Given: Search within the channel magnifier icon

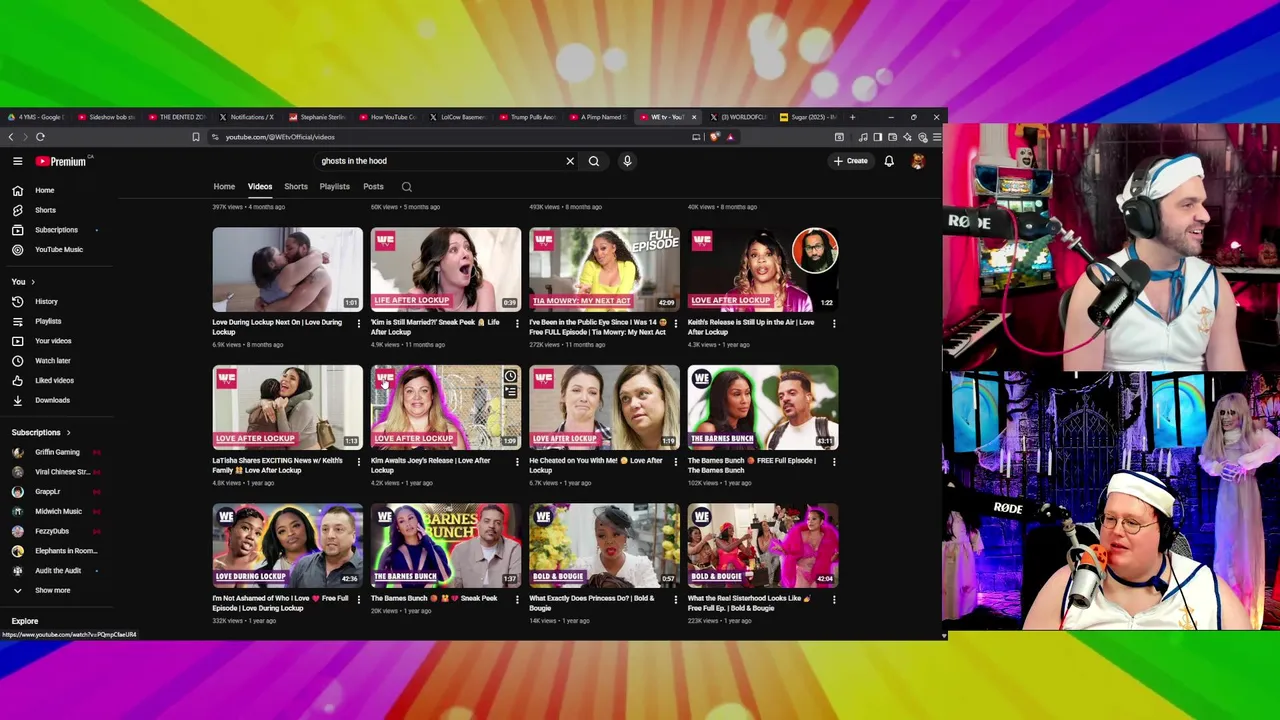Looking at the screenshot, I should [407, 187].
